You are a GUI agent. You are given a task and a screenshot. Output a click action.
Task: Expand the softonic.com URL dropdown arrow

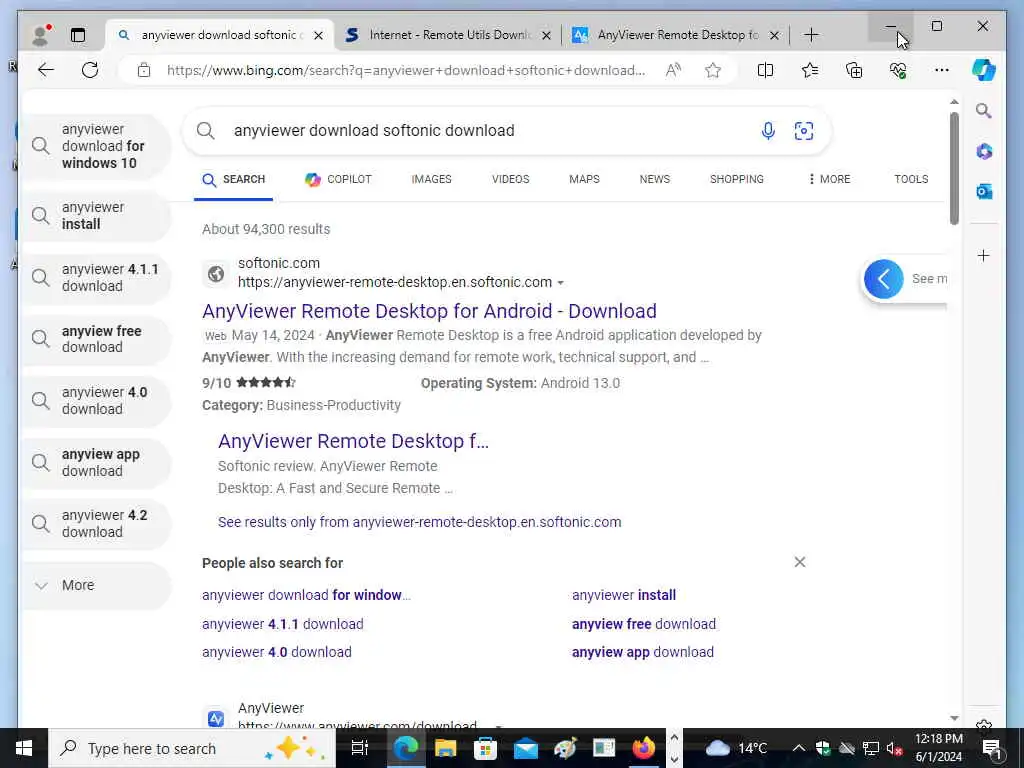click(x=560, y=283)
